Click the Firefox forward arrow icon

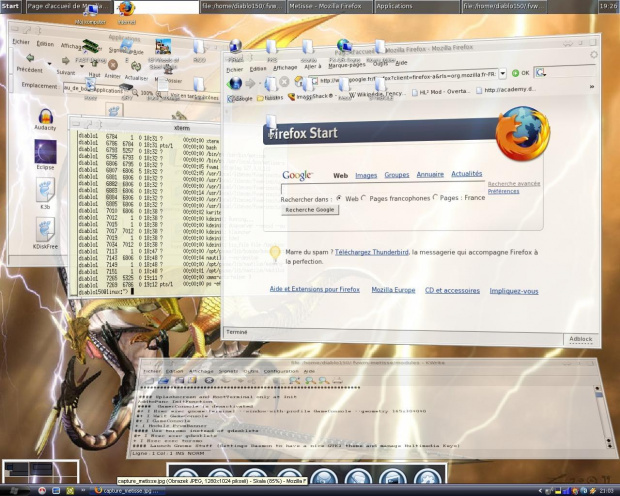pos(250,83)
